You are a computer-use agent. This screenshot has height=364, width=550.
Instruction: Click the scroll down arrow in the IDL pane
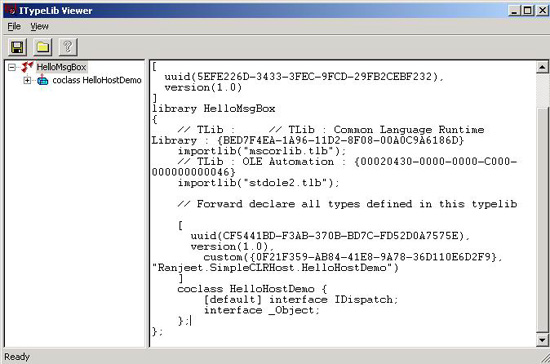click(542, 340)
